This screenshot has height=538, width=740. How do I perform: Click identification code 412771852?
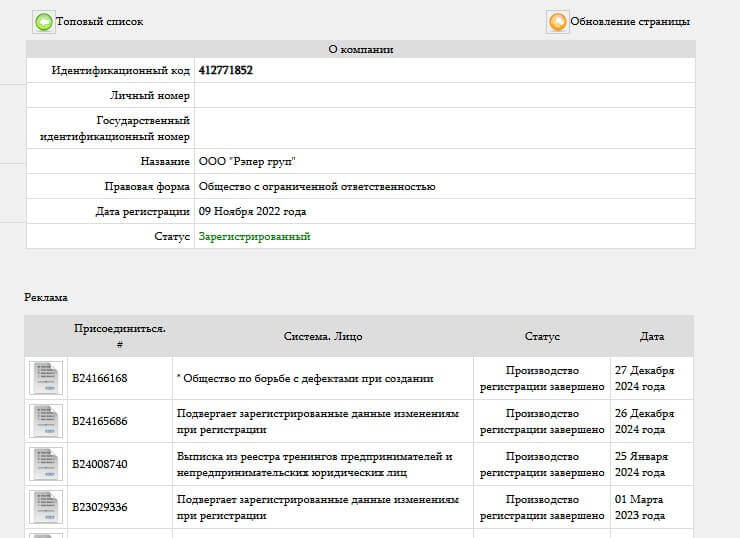[226, 71]
